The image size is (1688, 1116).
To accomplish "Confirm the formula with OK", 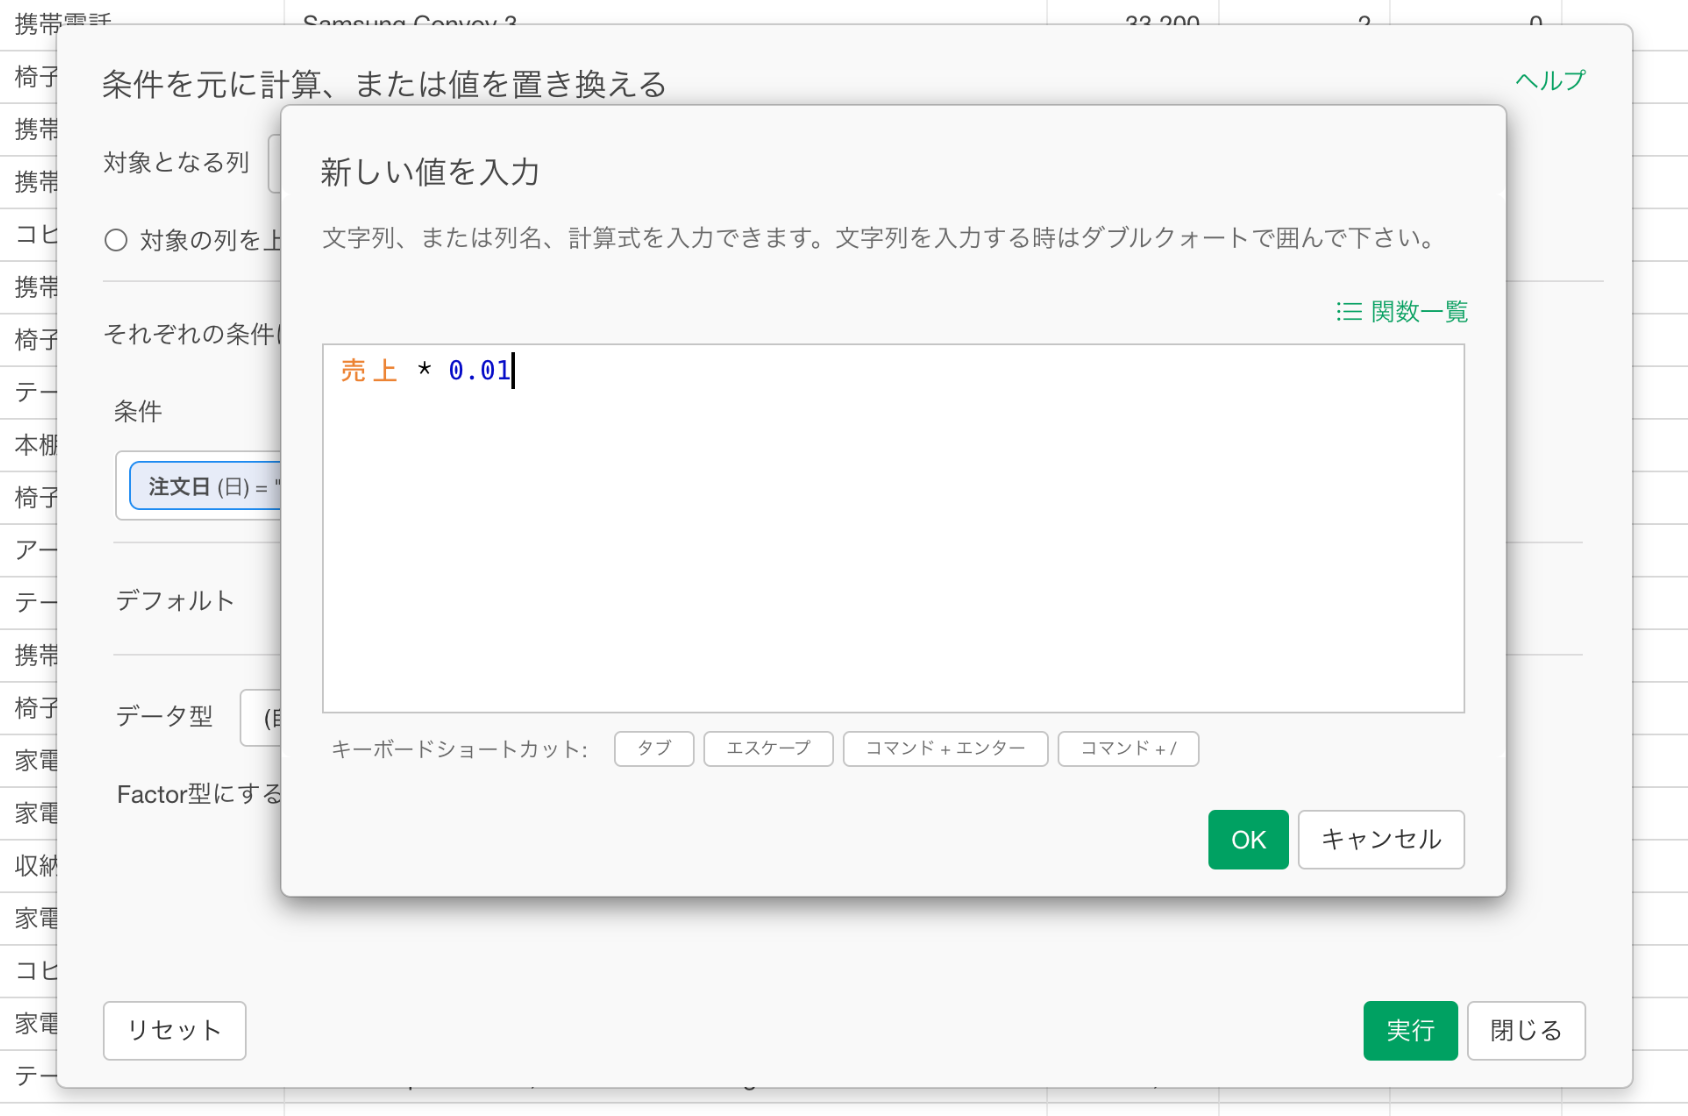I will click(1247, 840).
